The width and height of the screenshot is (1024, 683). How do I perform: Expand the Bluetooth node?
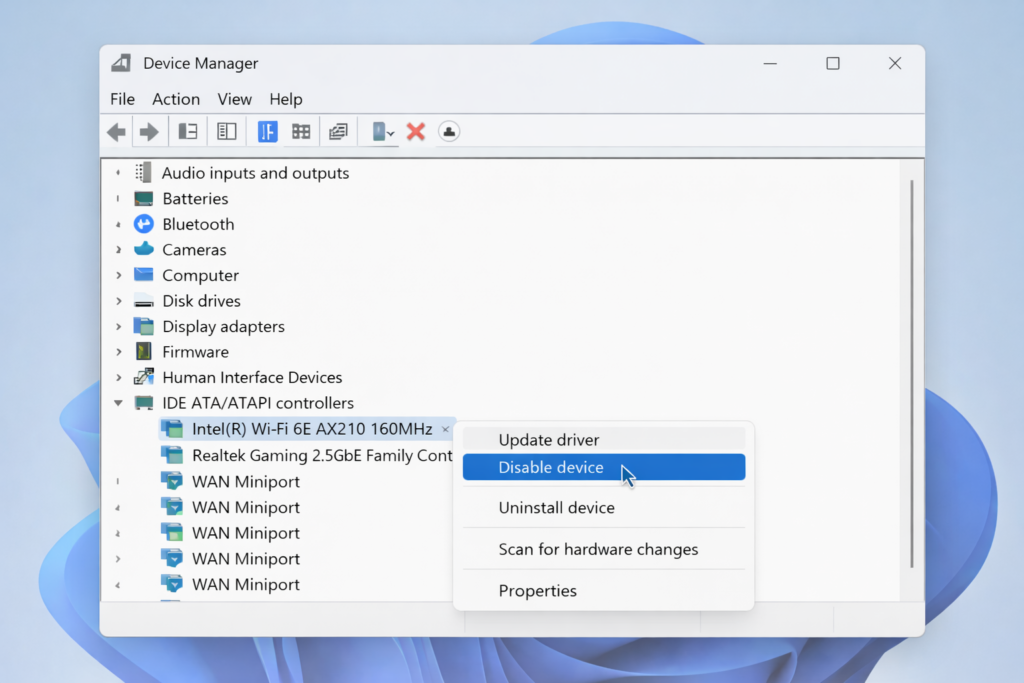(118, 225)
